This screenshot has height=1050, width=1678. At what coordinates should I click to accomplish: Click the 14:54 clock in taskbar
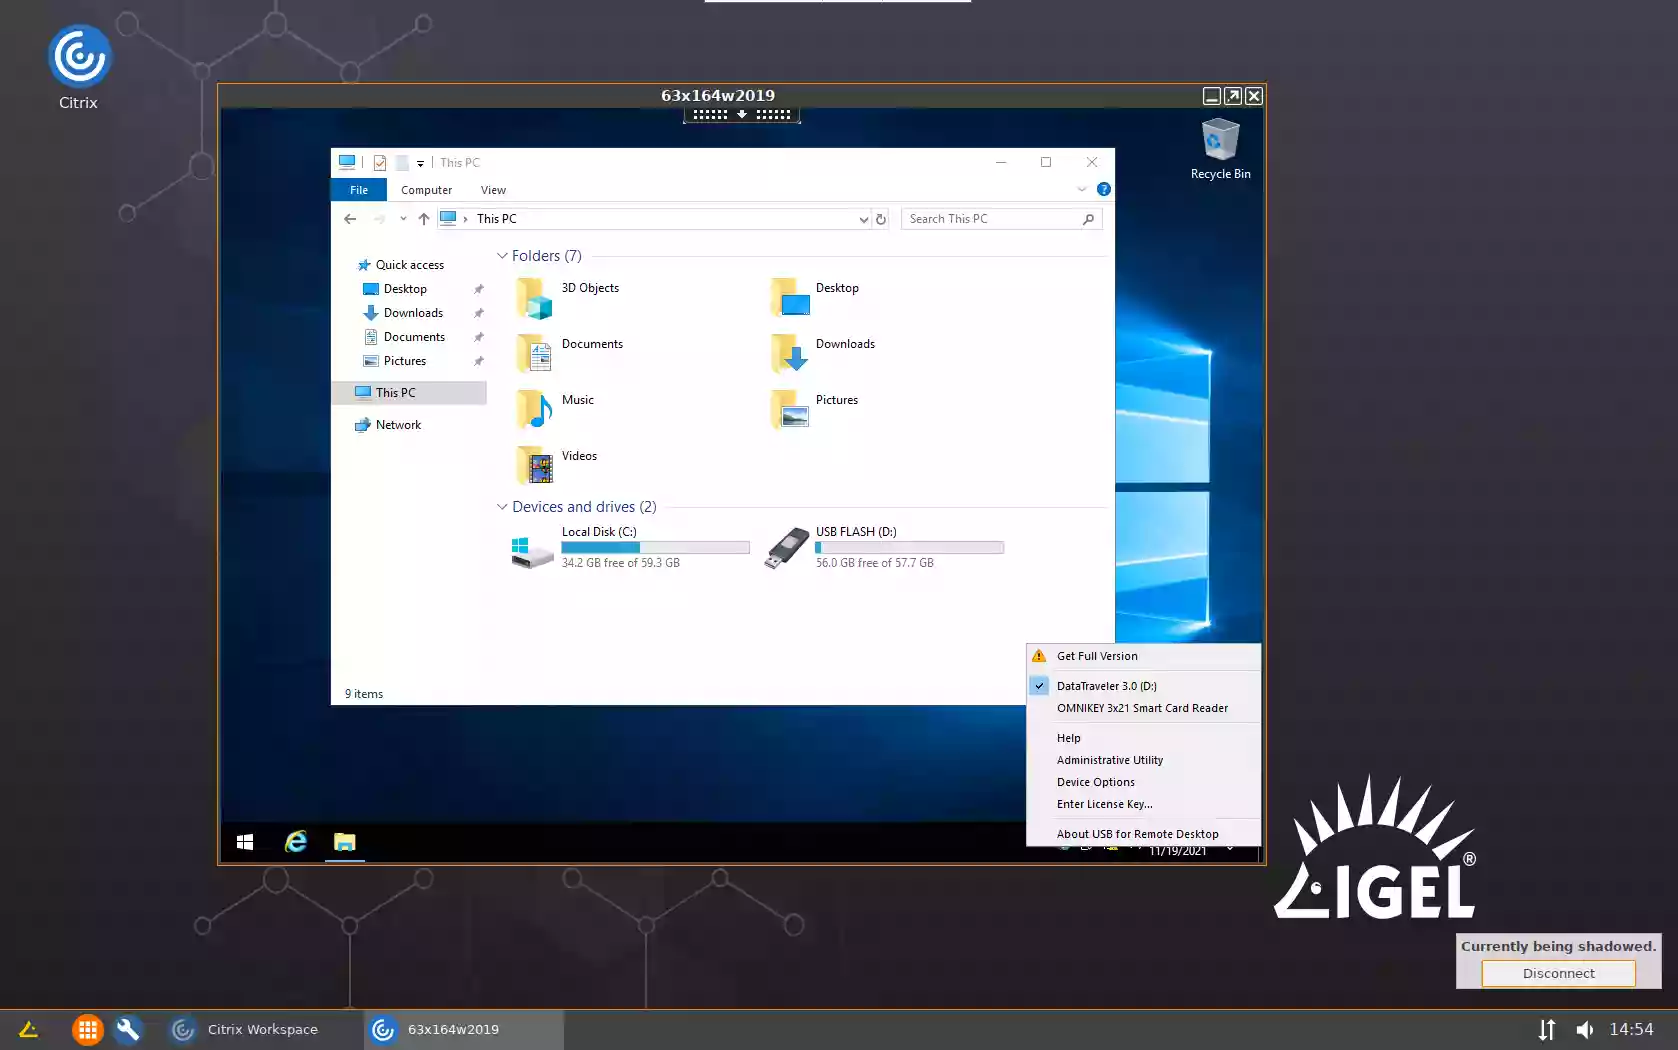(1631, 1029)
